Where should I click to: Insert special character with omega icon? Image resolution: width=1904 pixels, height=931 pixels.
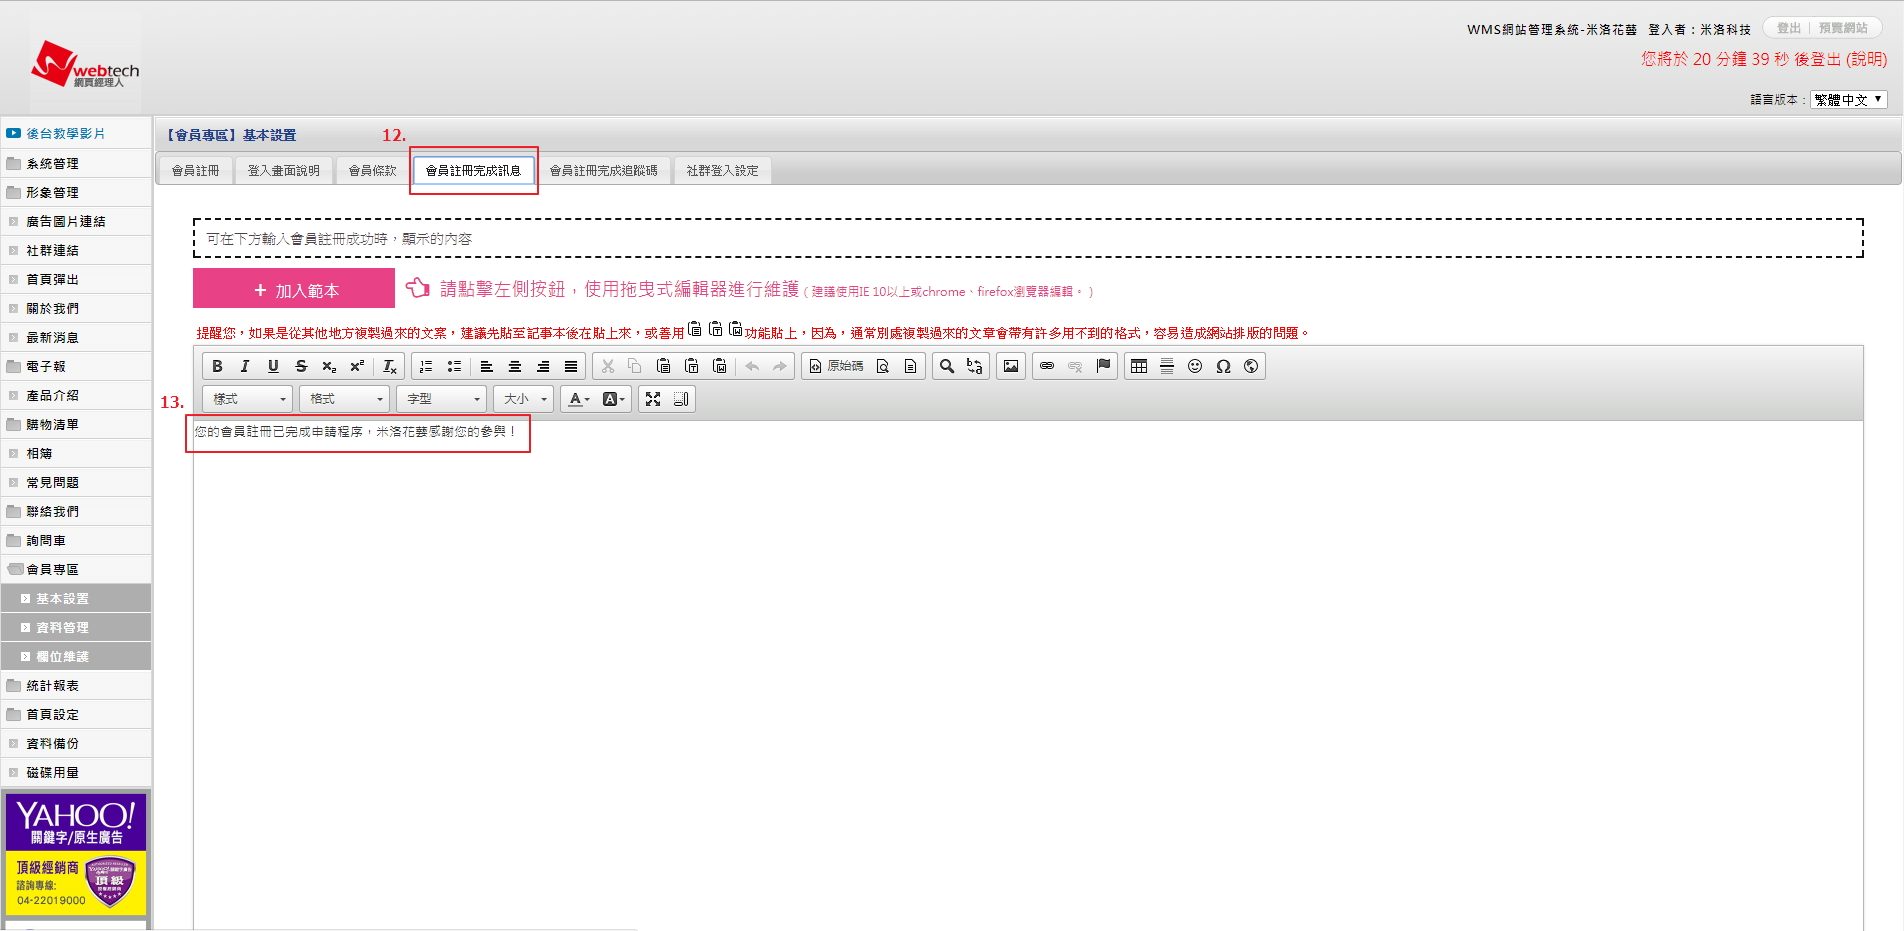pyautogui.click(x=1223, y=366)
